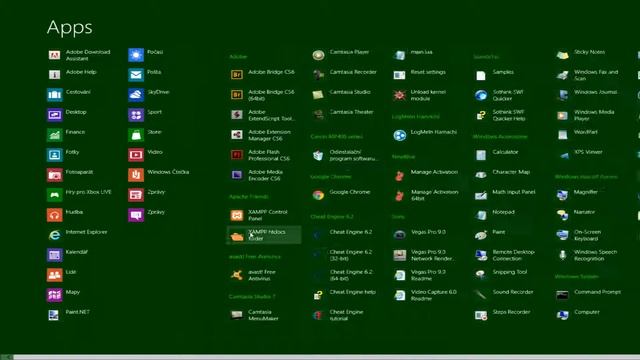Launch Google Chrome
This screenshot has height=360, width=640.
click(x=342, y=195)
